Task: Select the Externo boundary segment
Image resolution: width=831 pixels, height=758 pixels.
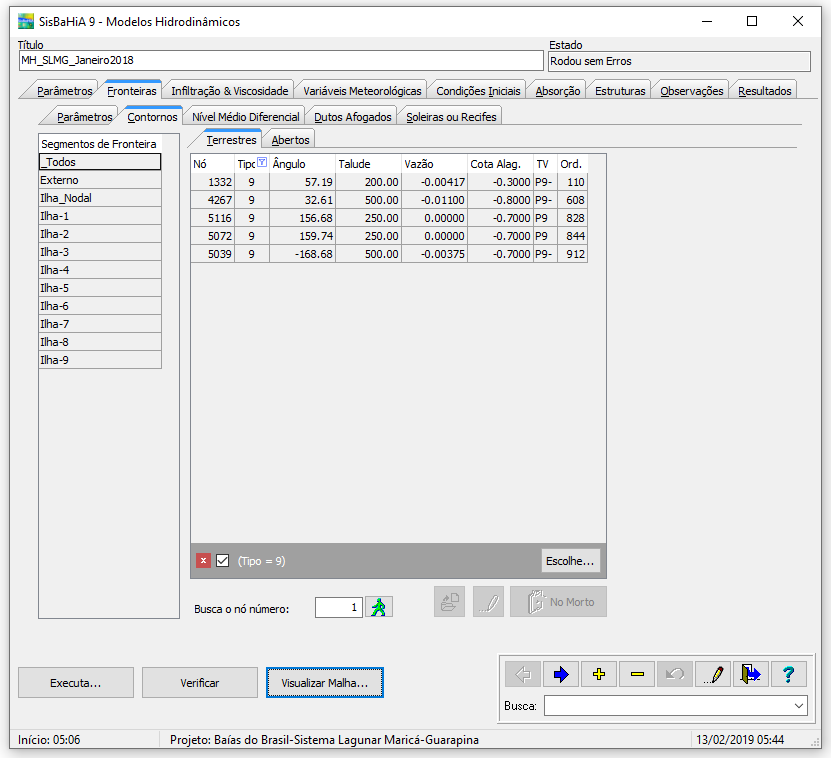Action: [x=100, y=180]
